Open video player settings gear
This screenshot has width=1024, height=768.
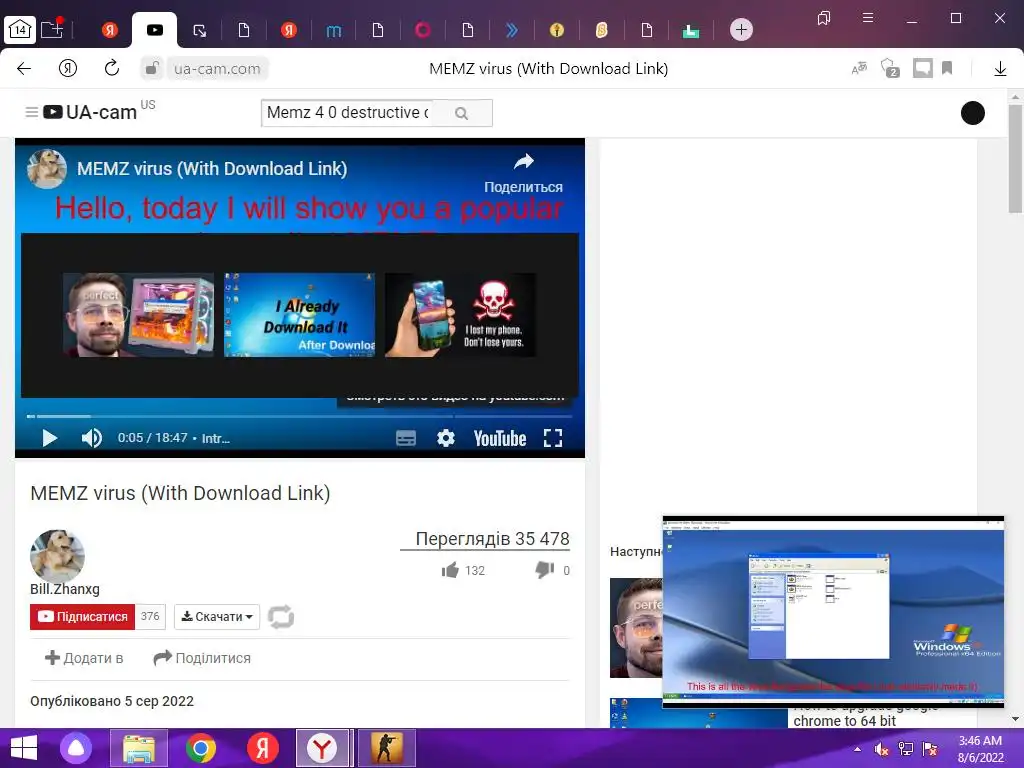coord(445,438)
